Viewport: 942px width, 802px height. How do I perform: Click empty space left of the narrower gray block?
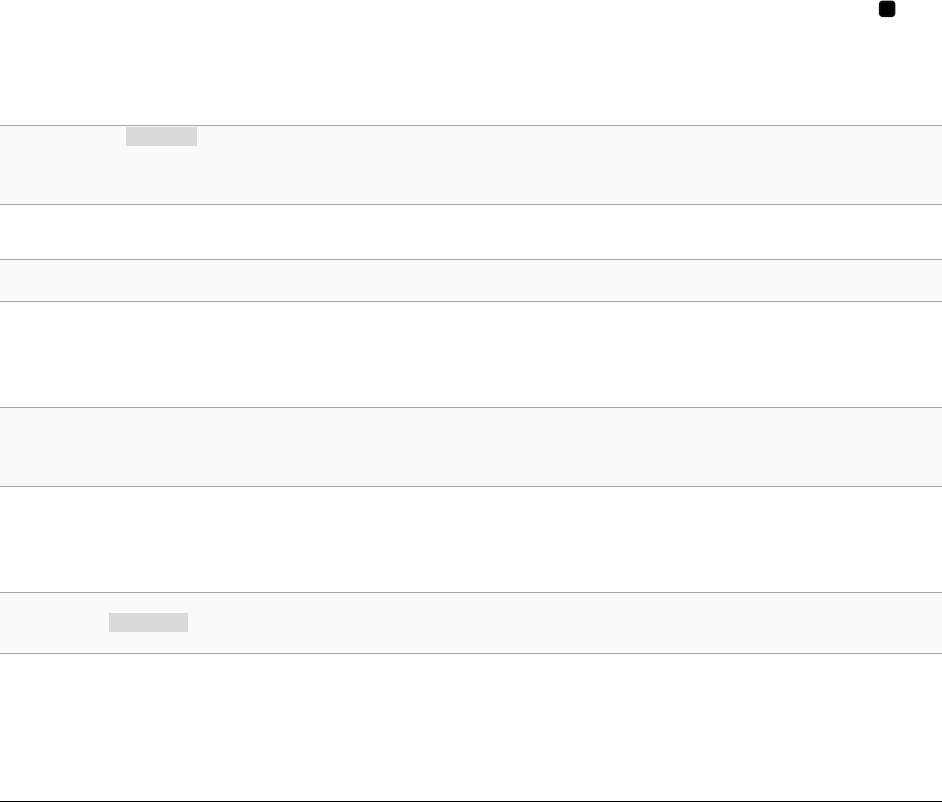point(63,136)
